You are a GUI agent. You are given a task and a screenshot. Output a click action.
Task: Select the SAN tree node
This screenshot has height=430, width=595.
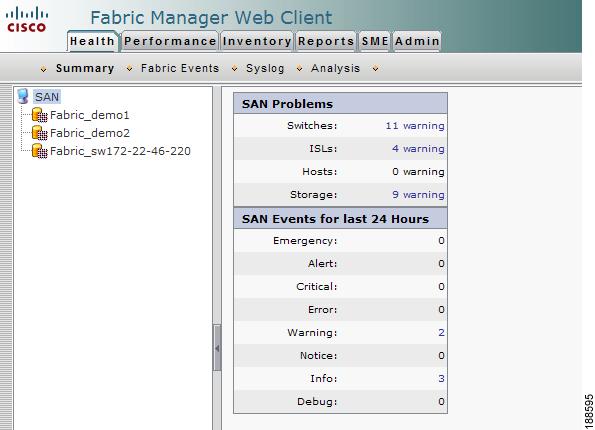pos(47,97)
